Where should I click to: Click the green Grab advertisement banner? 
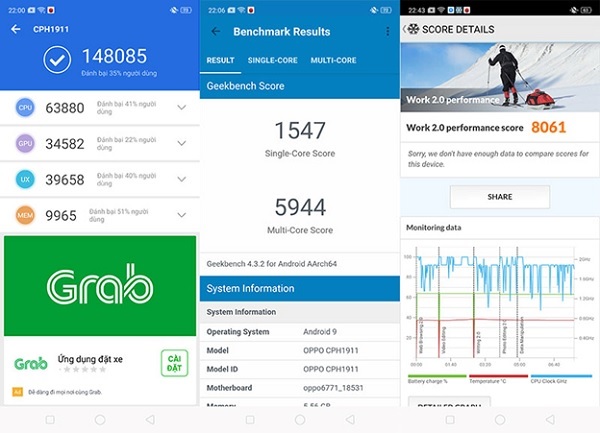(100, 286)
